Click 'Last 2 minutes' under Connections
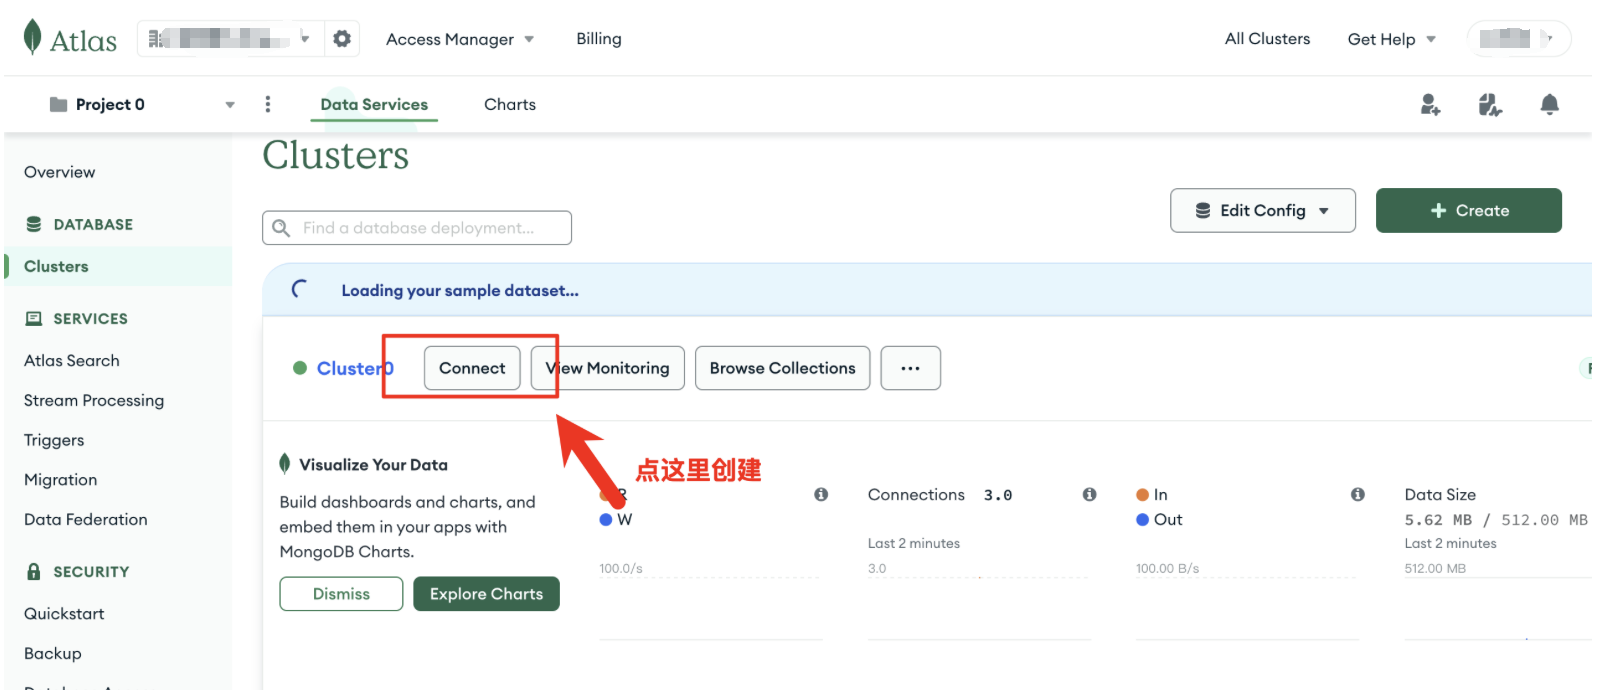This screenshot has height=690, width=1600. [914, 543]
